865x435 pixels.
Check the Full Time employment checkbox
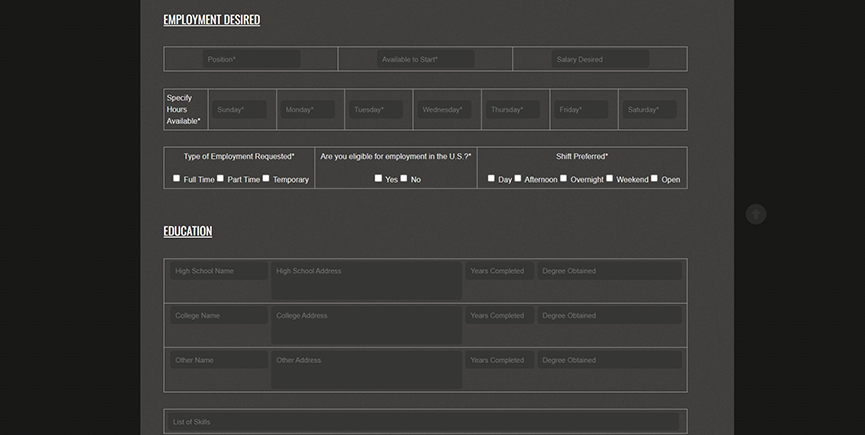tap(177, 178)
